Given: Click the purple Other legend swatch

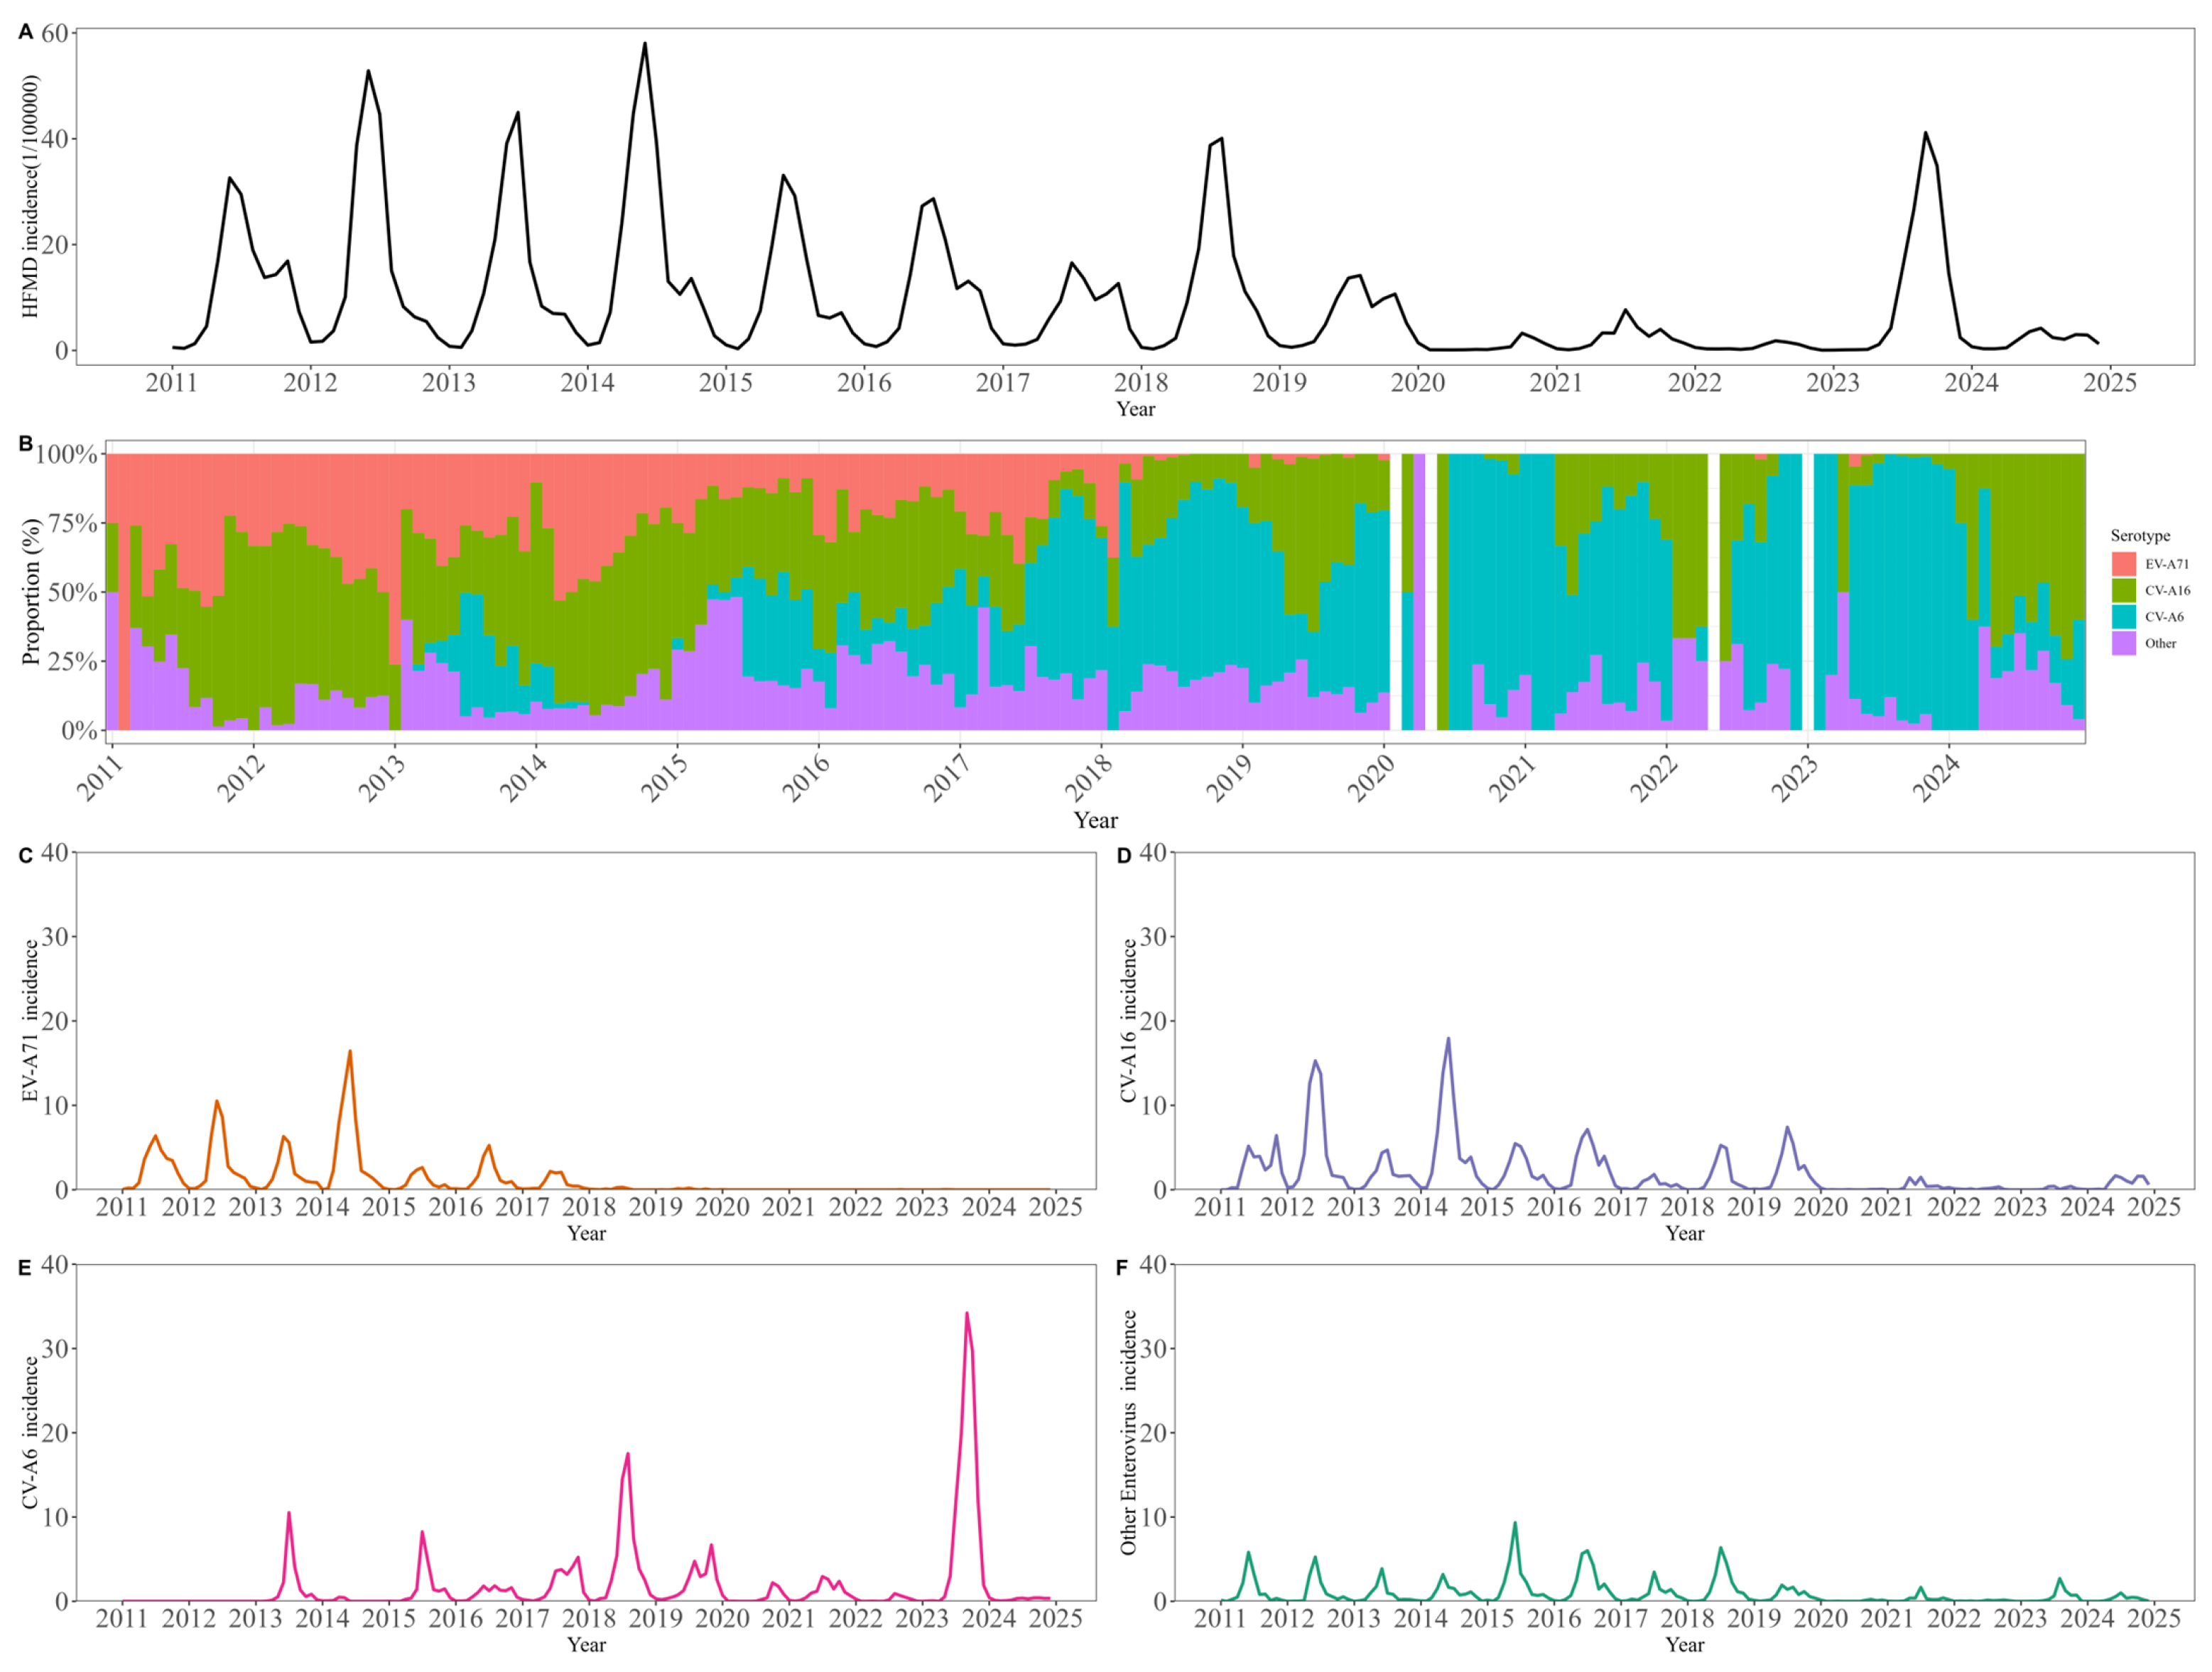Looking at the screenshot, I should [x=2124, y=643].
